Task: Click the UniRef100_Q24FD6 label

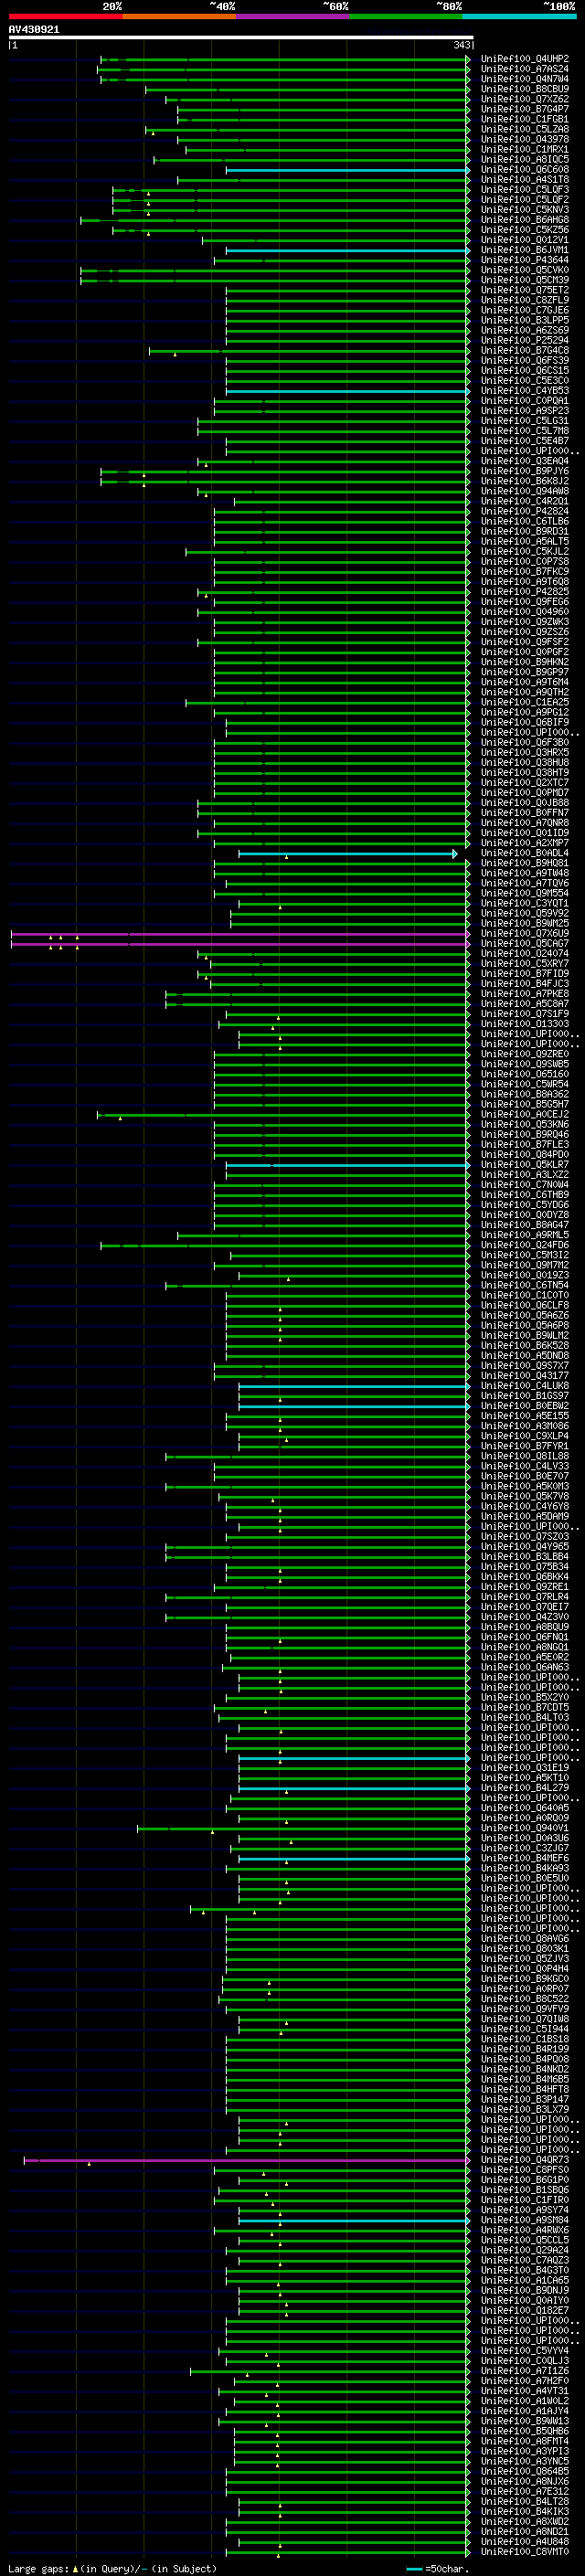Action: pyautogui.click(x=525, y=1245)
